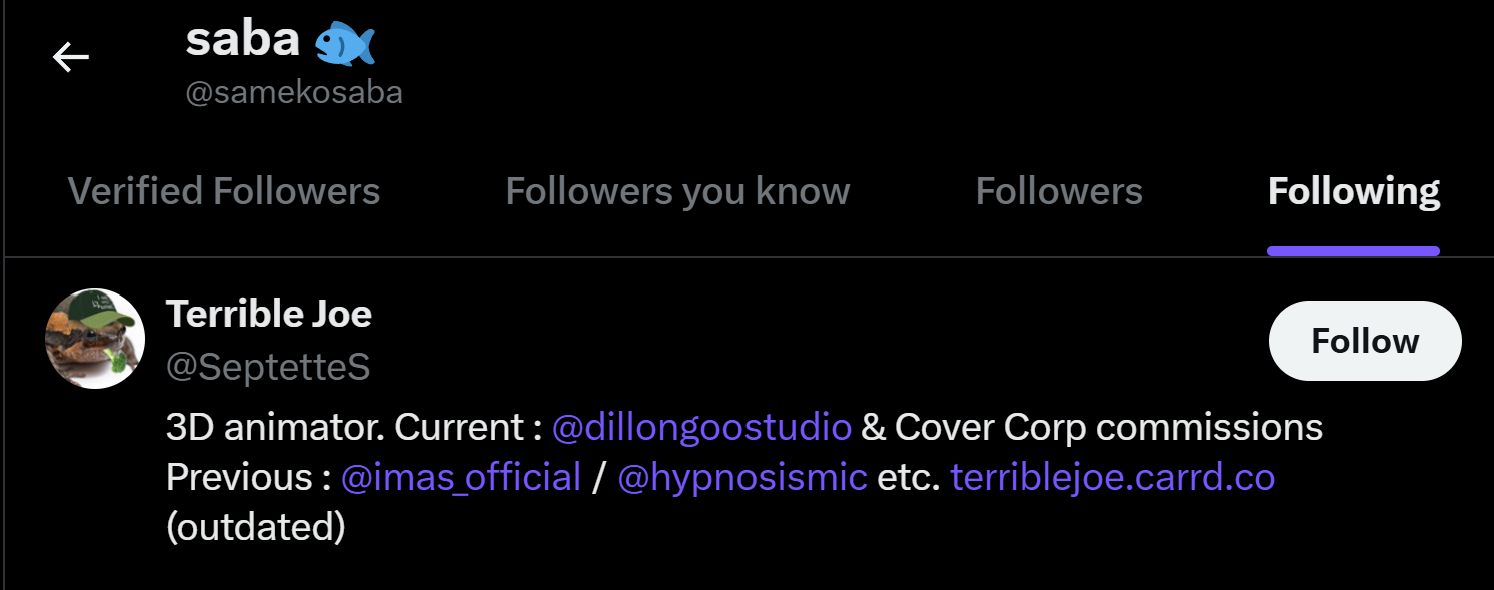The width and height of the screenshot is (1494, 590).
Task: Follow Terrible Joe
Action: coord(1365,341)
